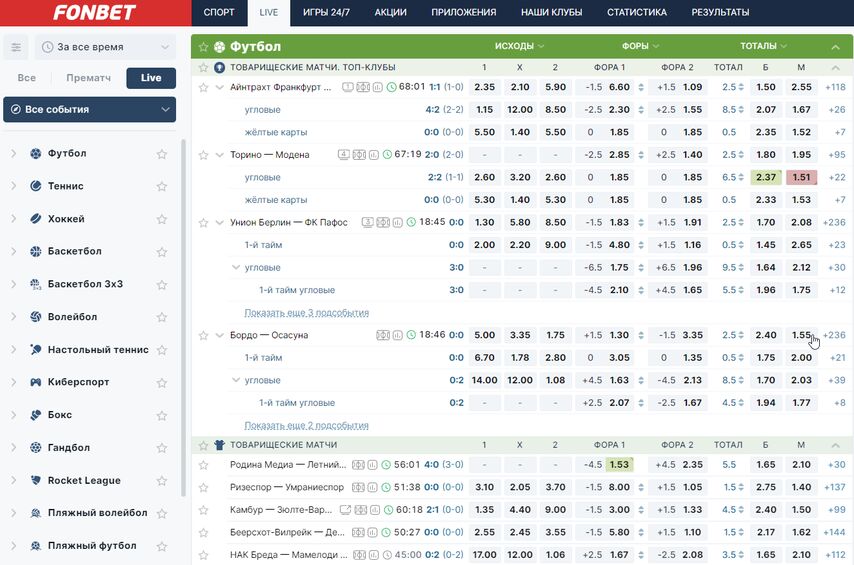Click the beach football icon

(x=36, y=546)
